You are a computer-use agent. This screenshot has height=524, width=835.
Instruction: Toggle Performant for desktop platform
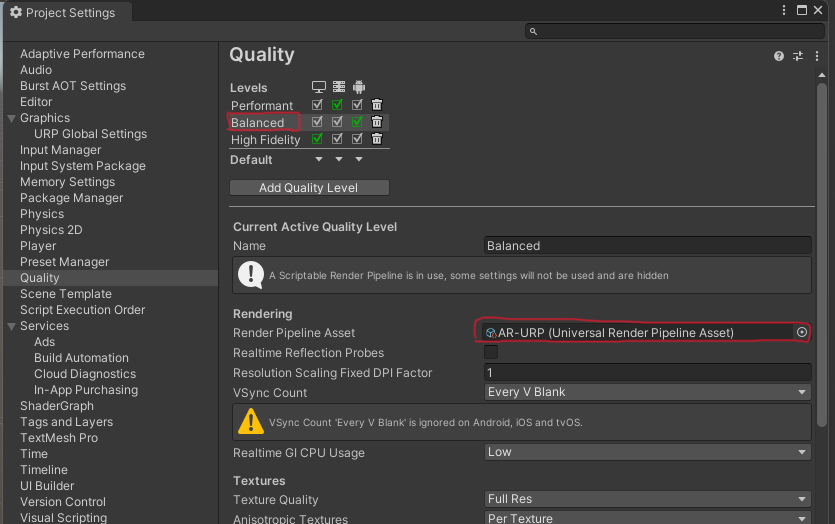pyautogui.click(x=317, y=104)
